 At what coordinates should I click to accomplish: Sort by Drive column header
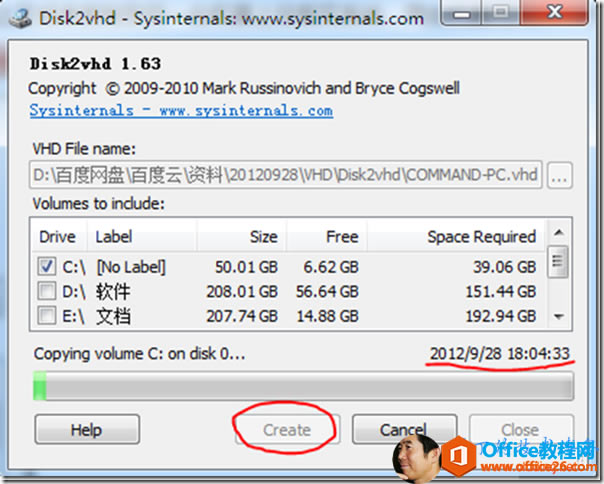point(57,237)
